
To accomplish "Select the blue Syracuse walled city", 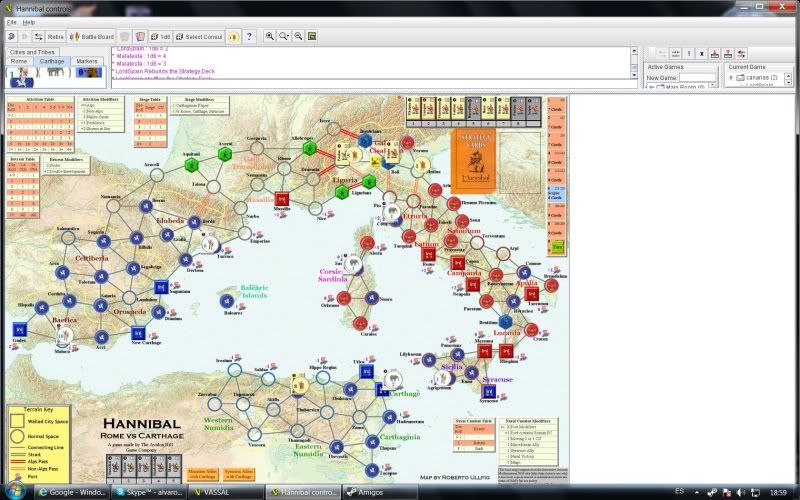I will click(x=488, y=391).
